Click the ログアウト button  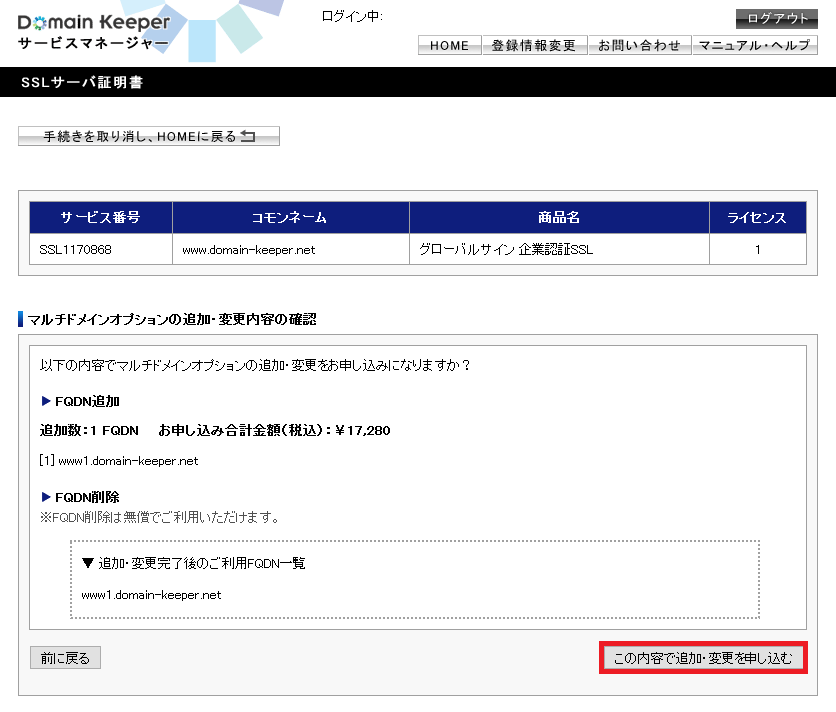point(776,19)
